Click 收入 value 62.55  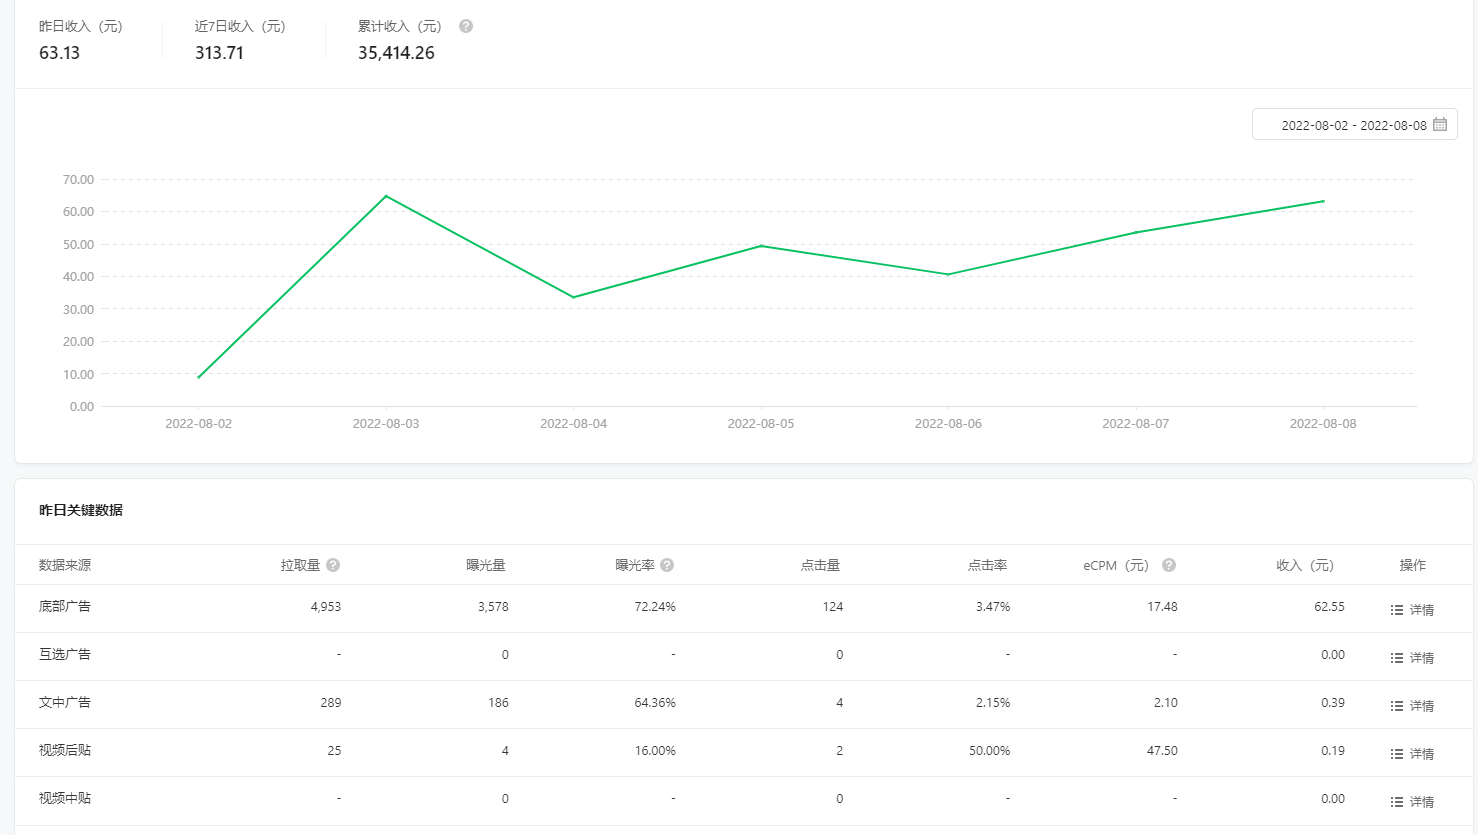pyautogui.click(x=1329, y=607)
